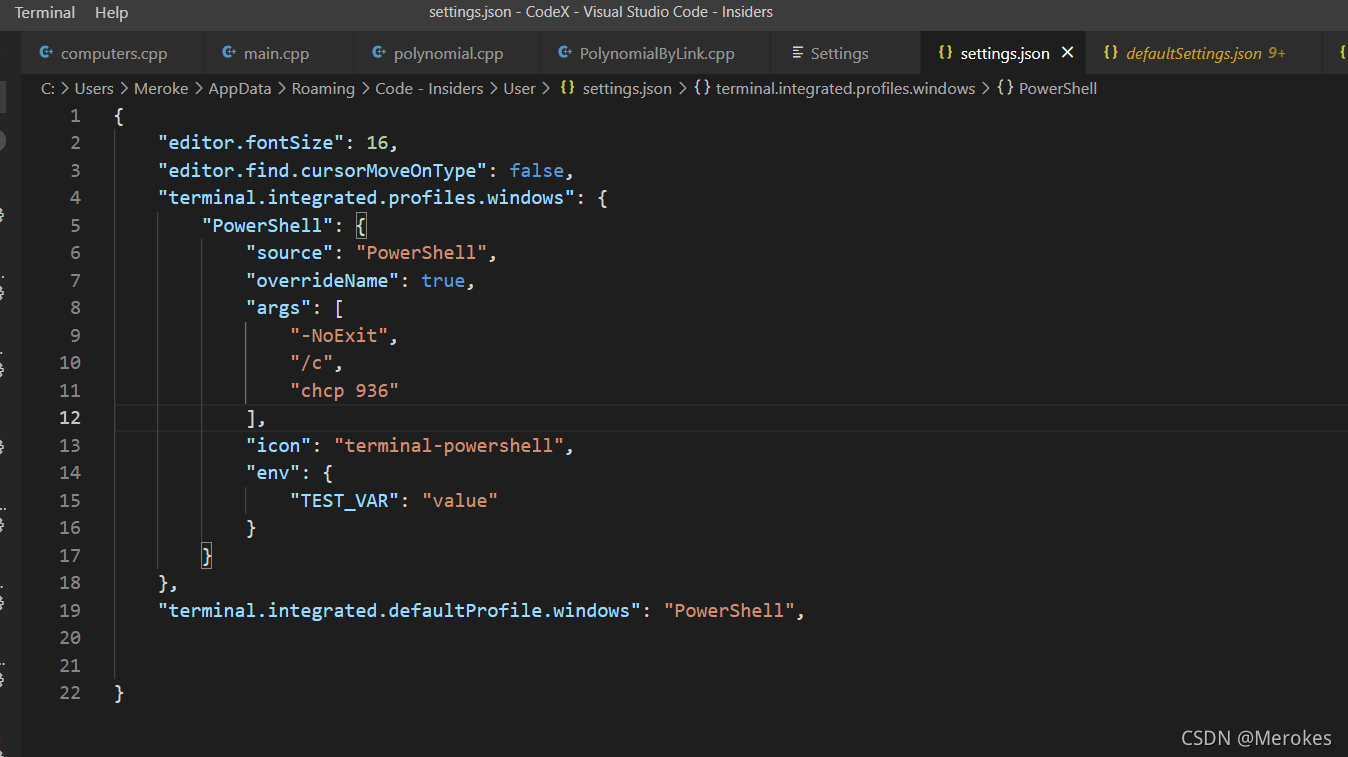
Task: Open the PowerShell breadcrumb
Action: click(1058, 88)
